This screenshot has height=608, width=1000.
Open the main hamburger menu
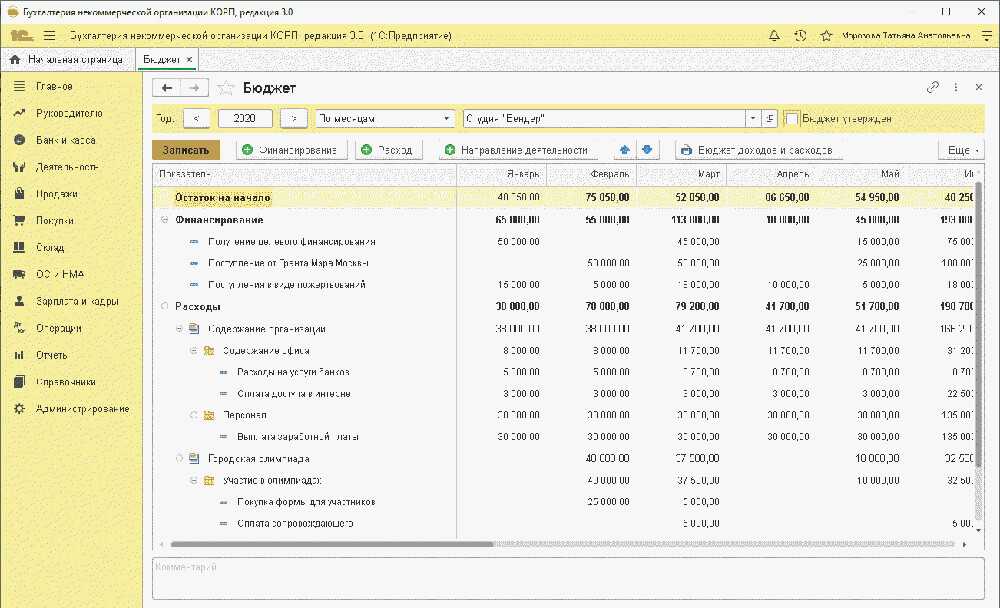(50, 36)
